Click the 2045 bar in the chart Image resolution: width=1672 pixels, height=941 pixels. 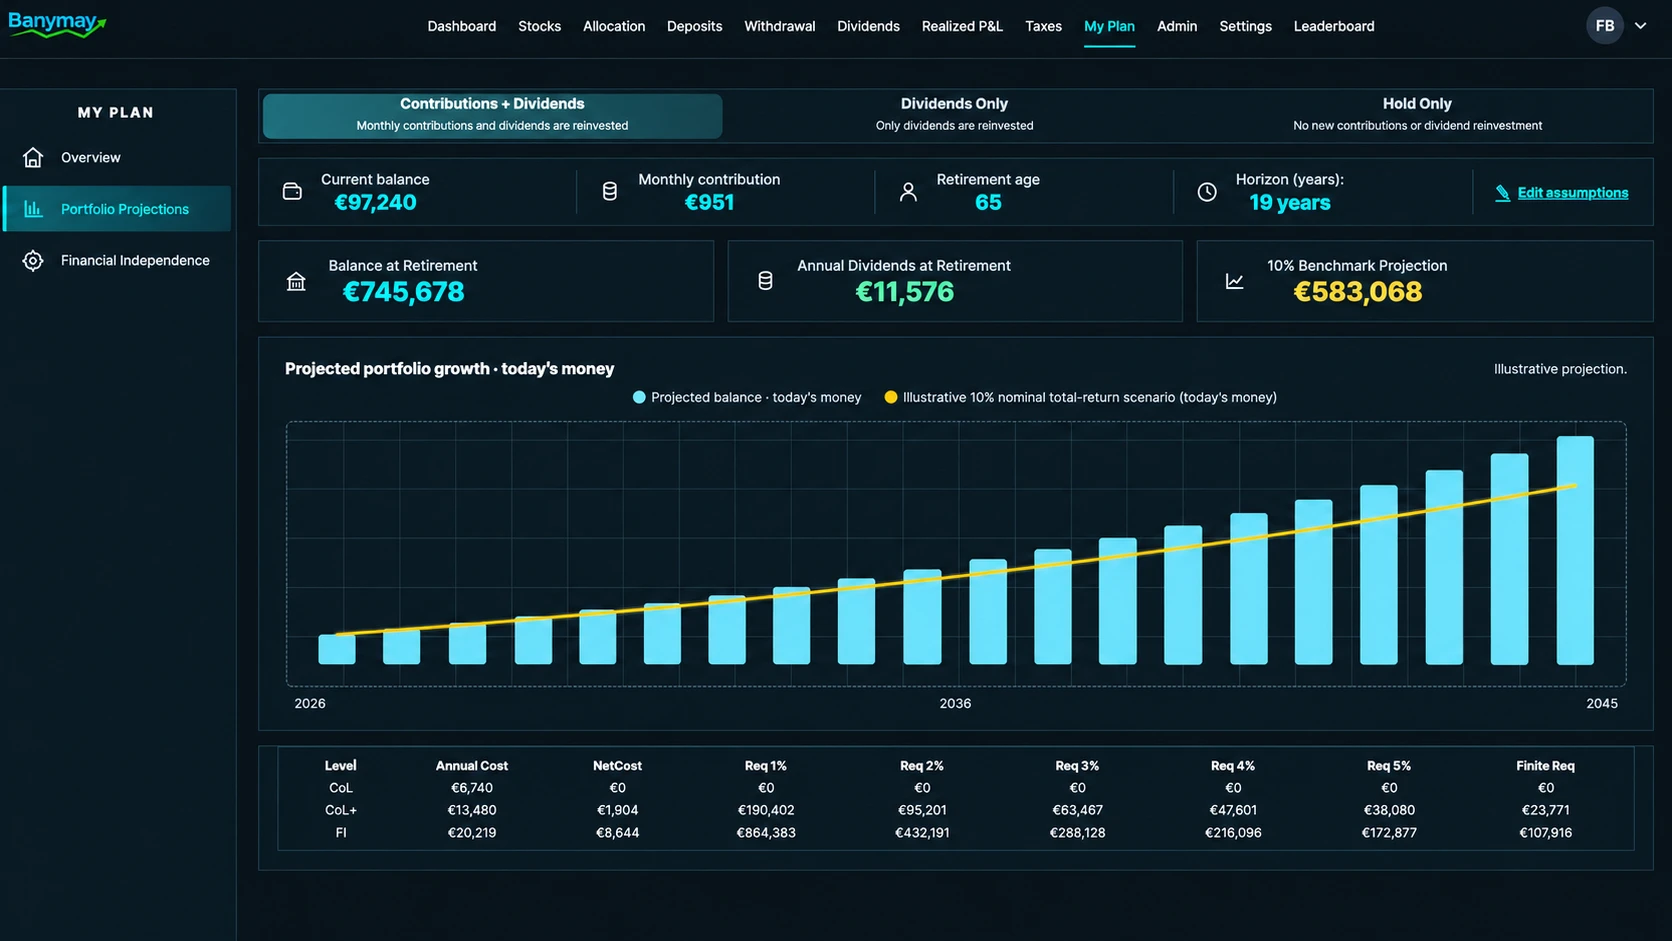(x=1575, y=550)
